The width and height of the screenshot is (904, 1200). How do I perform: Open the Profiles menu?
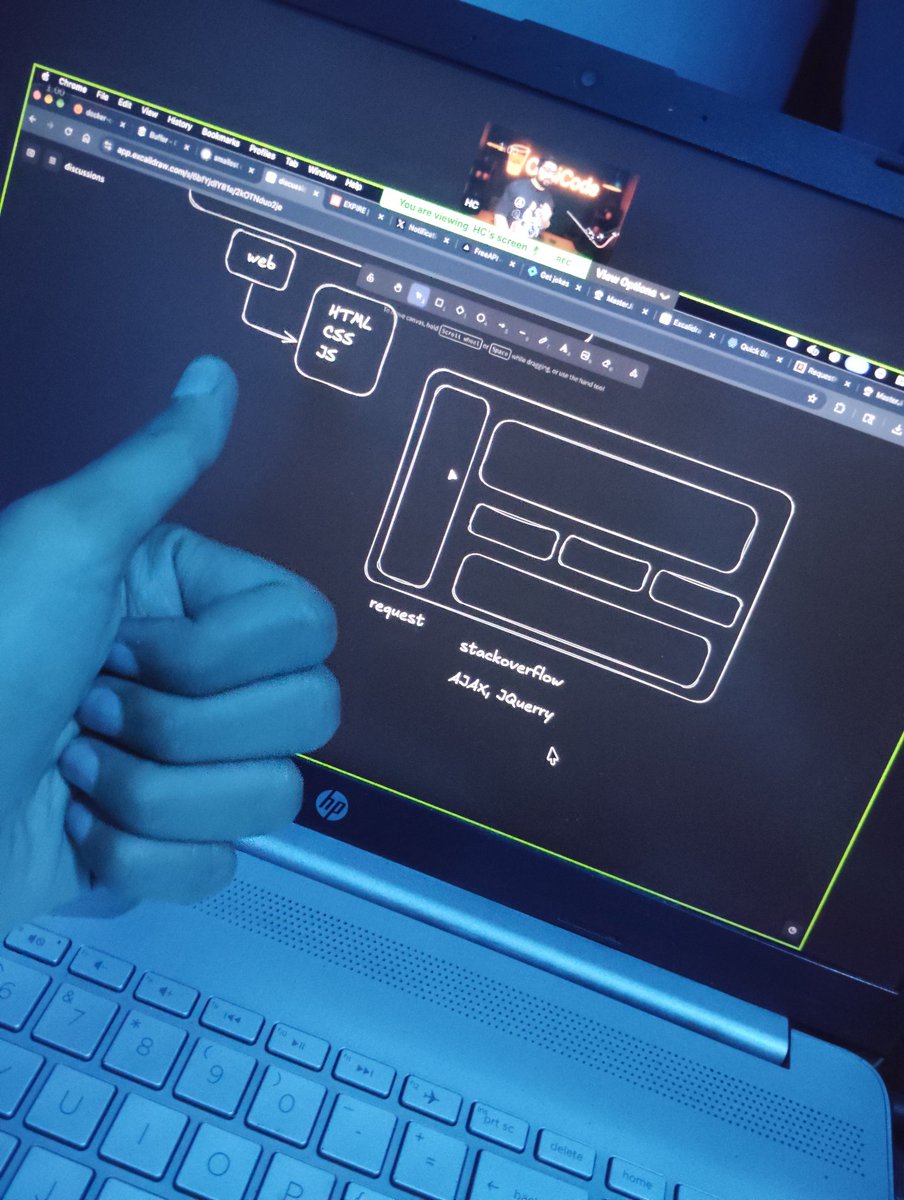(262, 153)
